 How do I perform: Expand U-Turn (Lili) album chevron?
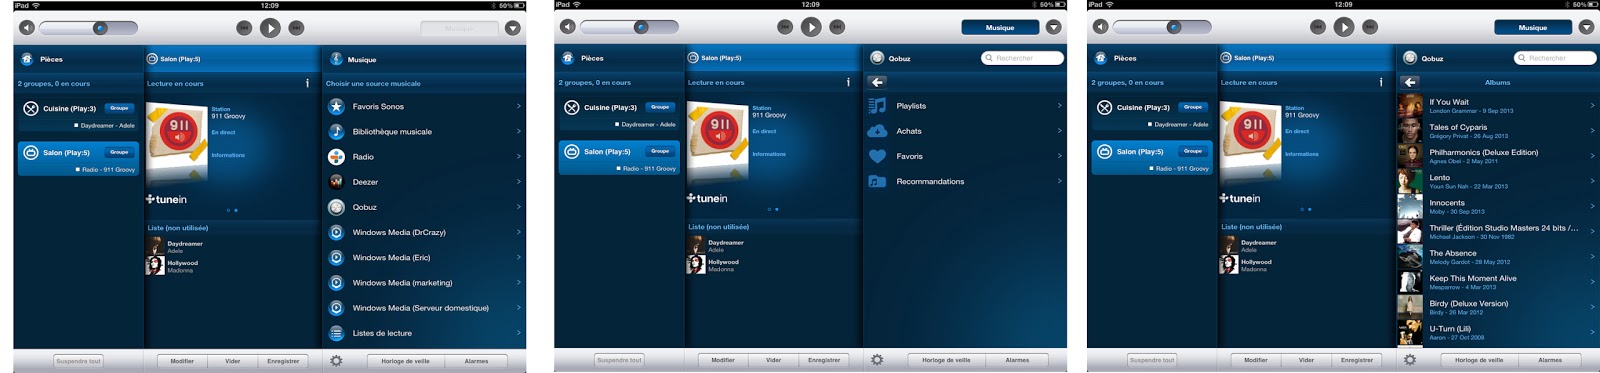[1592, 331]
